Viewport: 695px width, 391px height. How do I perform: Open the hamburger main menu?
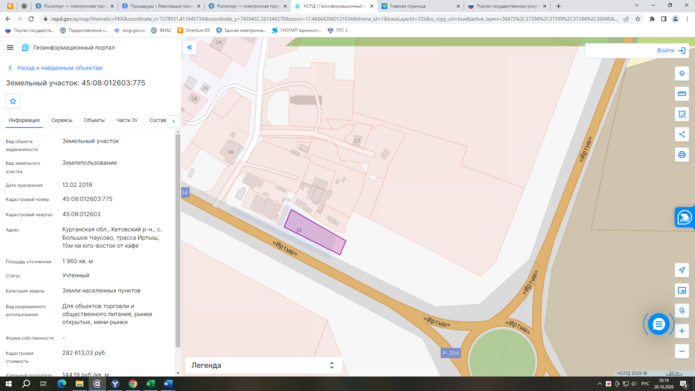point(10,47)
